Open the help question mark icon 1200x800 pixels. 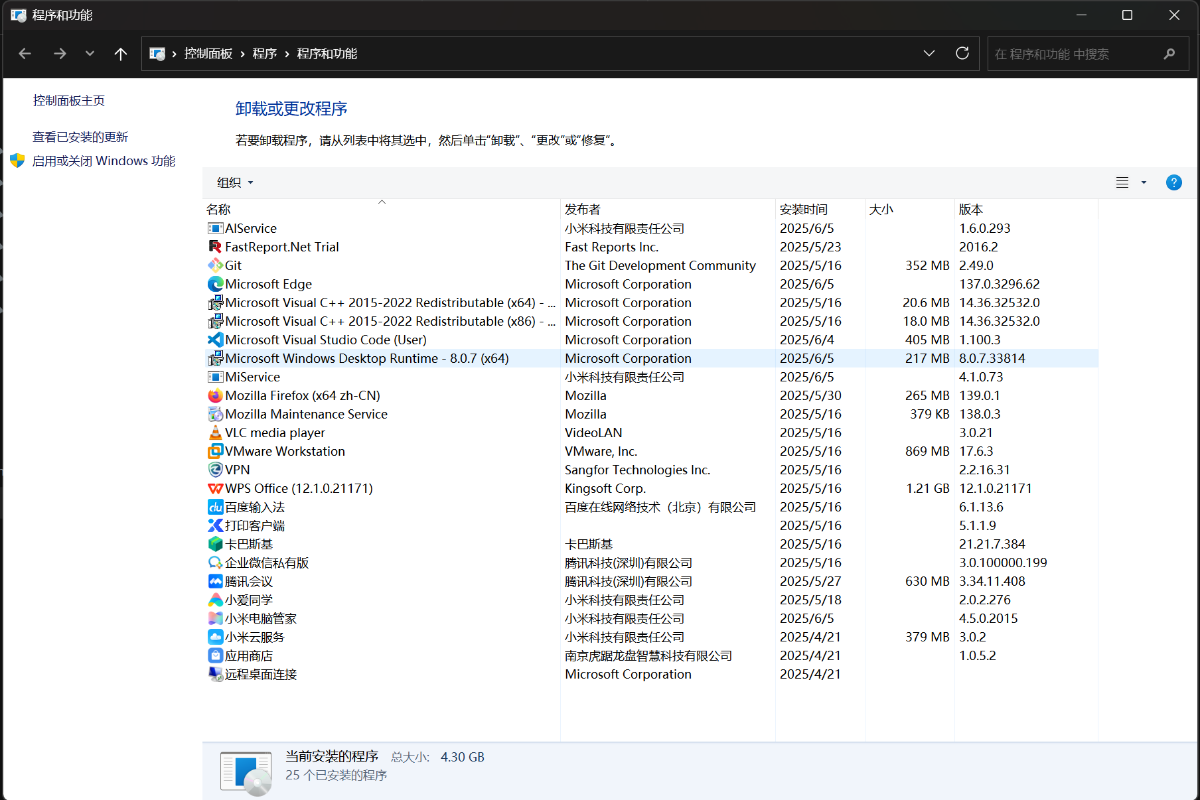1174,182
